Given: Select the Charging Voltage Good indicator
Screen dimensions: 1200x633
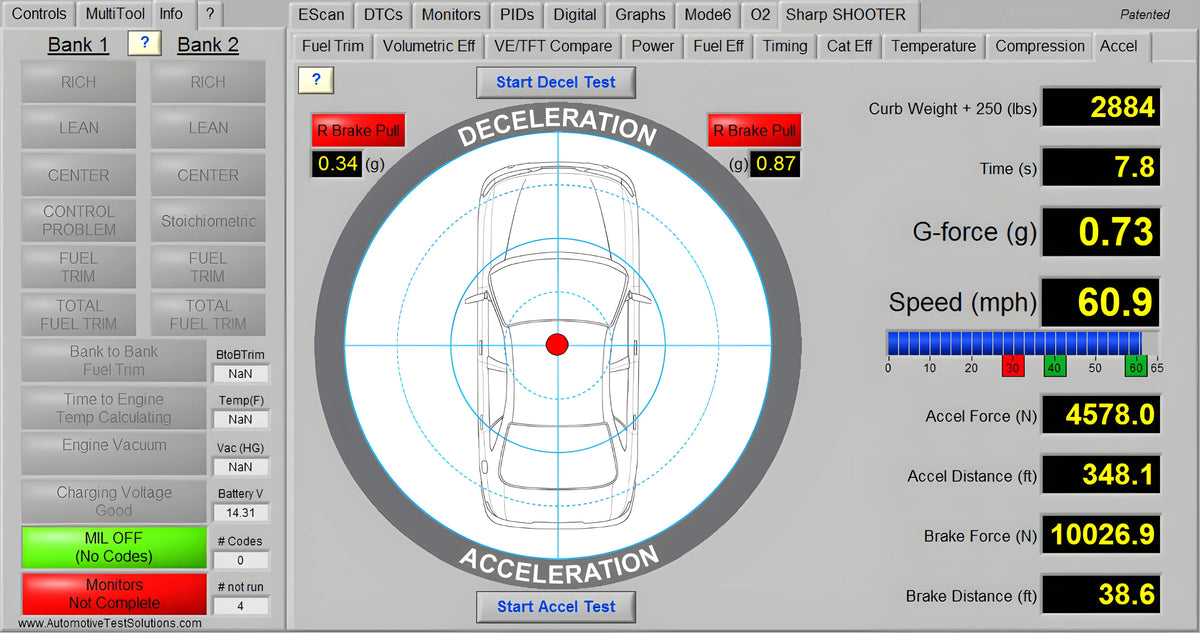Looking at the screenshot, I should [x=114, y=501].
